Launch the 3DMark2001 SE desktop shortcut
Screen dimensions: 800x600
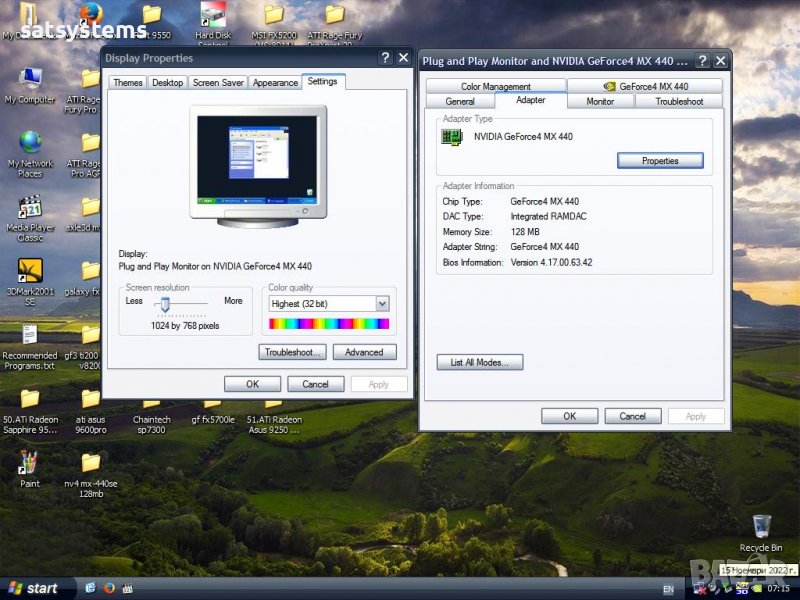coord(30,271)
